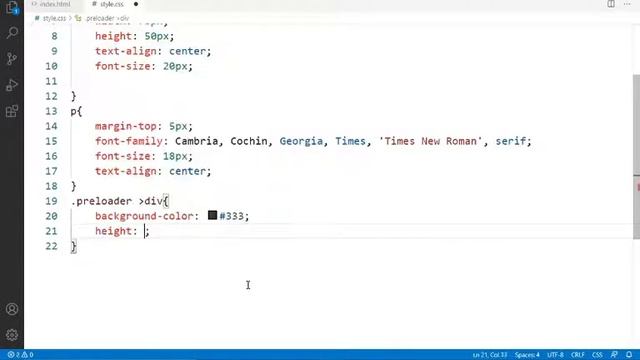Click line number 19 in the gutter
The height and width of the screenshot is (360, 640).
coord(51,201)
